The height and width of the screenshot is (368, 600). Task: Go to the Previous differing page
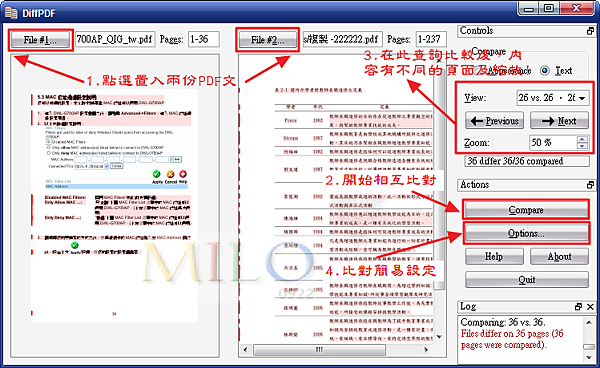(494, 121)
